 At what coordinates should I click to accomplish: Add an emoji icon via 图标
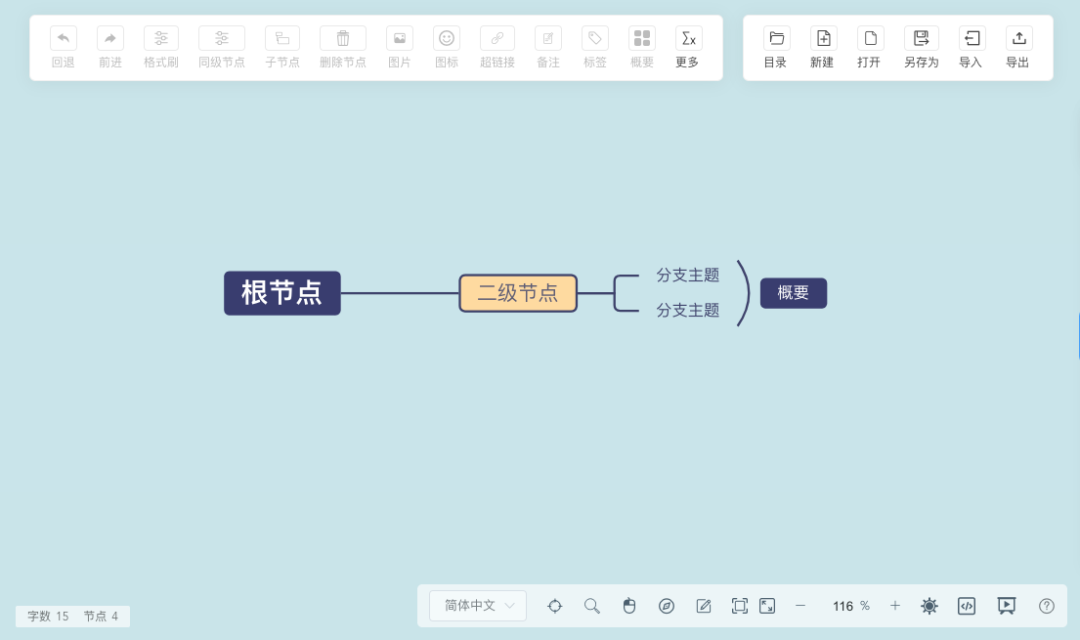pos(446,45)
